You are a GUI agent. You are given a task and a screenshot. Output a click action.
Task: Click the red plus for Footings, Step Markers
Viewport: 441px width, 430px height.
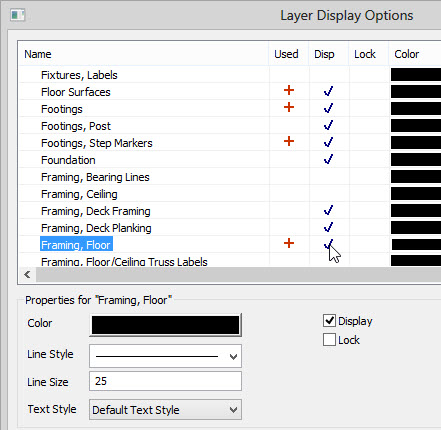289,141
